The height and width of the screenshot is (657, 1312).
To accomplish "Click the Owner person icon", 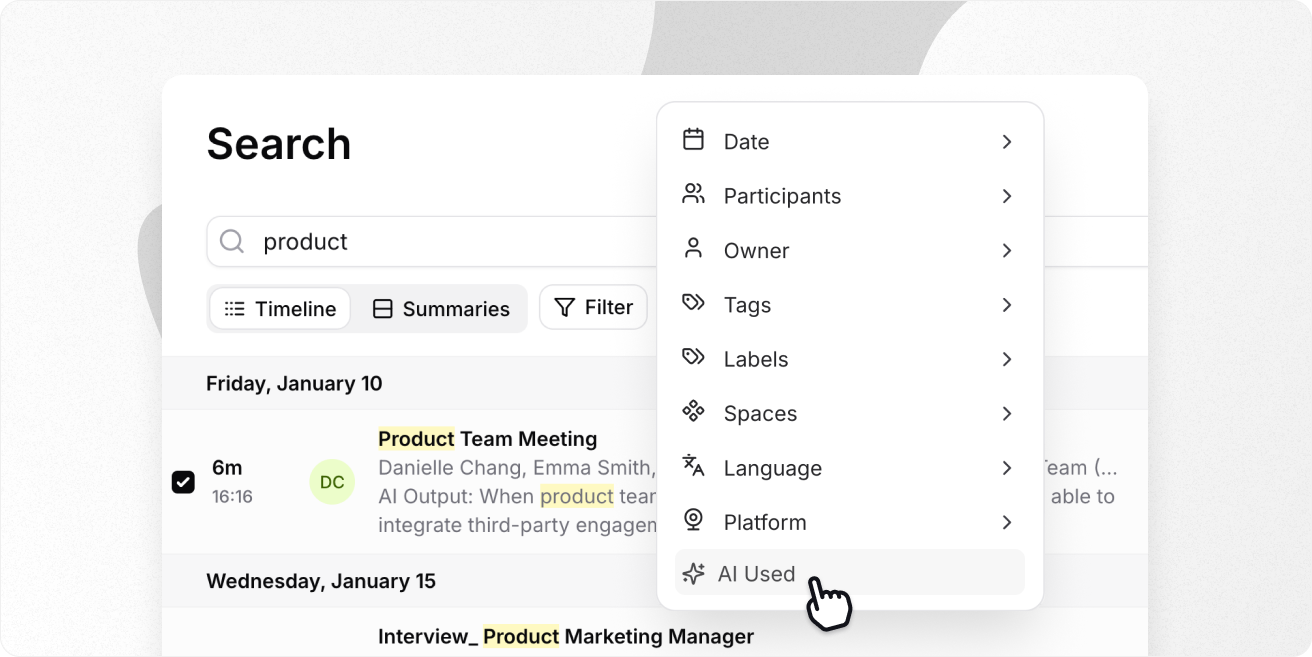I will (693, 249).
